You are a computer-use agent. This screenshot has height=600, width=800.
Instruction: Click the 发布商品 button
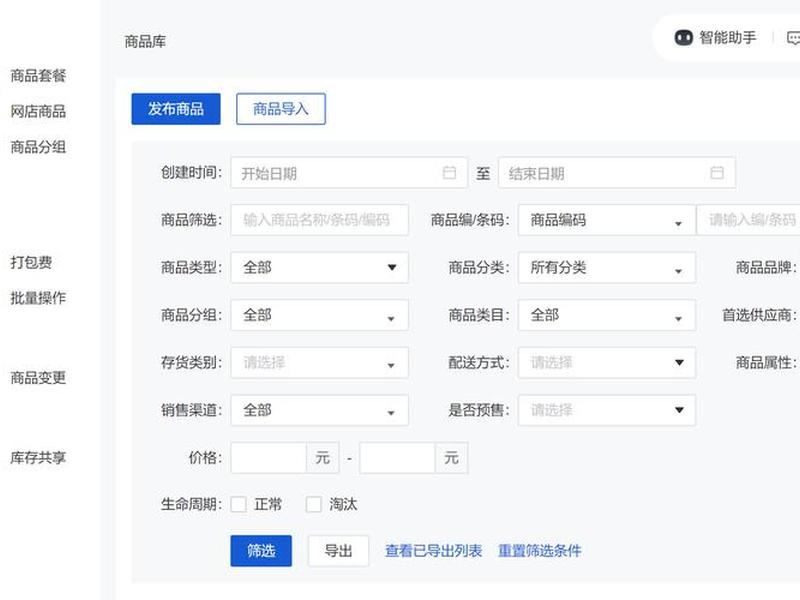coord(176,109)
